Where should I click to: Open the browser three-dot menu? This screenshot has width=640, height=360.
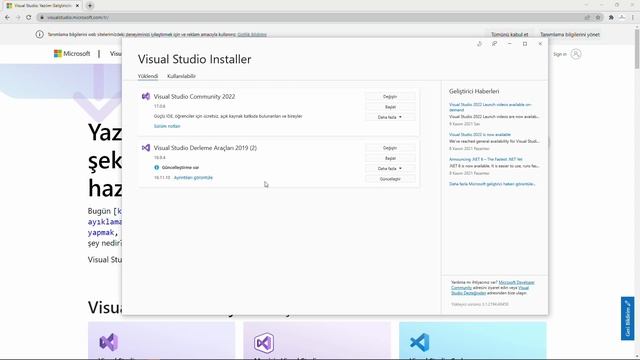tap(633, 18)
